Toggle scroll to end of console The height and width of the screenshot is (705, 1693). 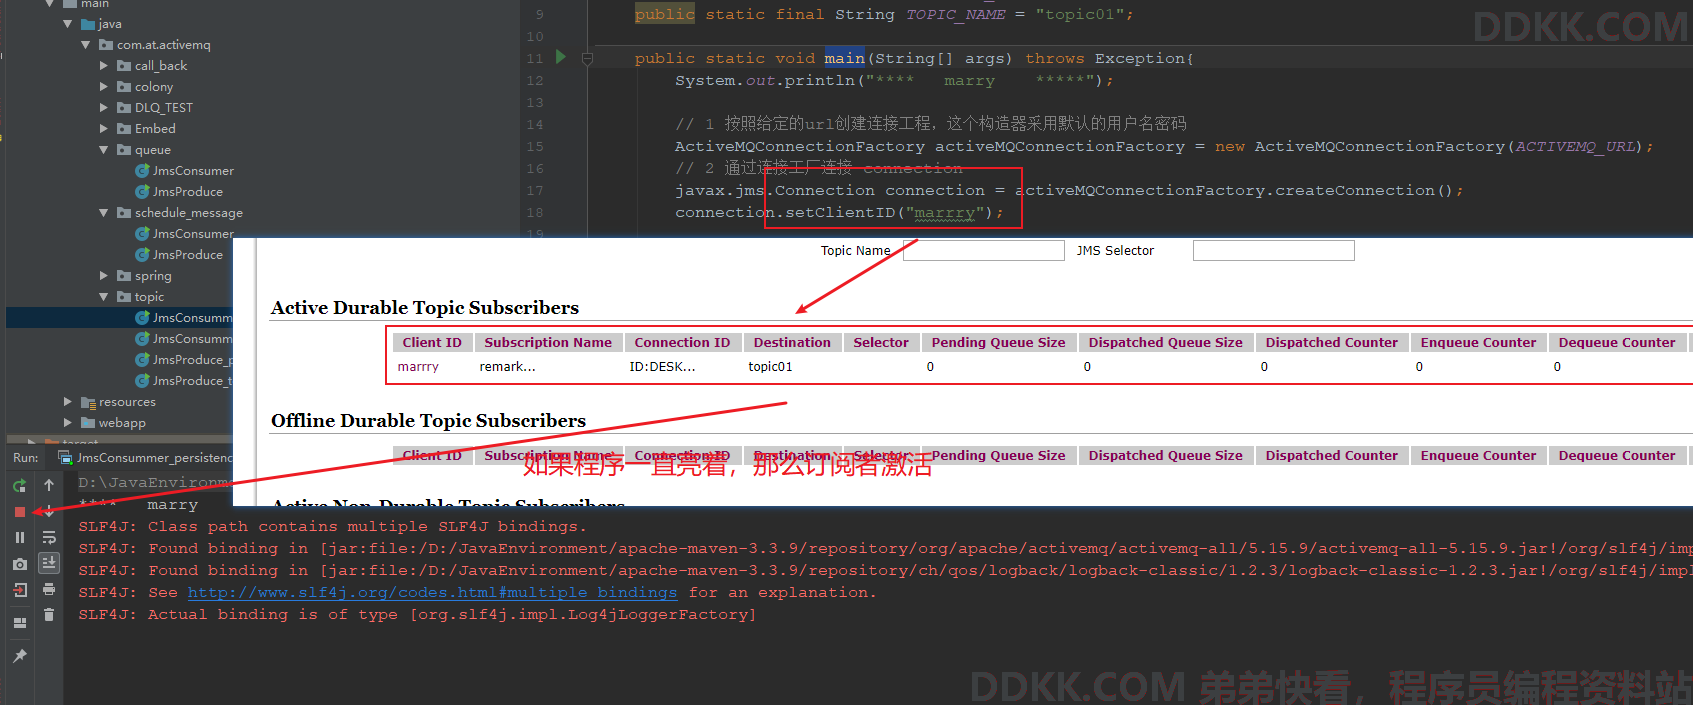pyautogui.click(x=49, y=563)
